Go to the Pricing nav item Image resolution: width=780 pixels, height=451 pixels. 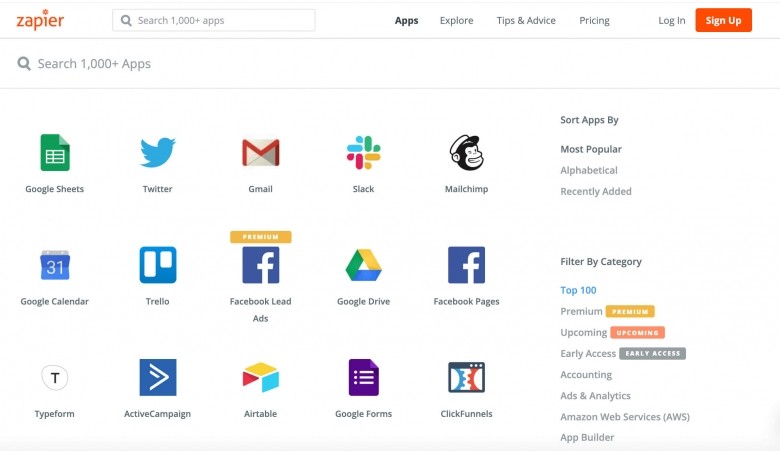[594, 20]
